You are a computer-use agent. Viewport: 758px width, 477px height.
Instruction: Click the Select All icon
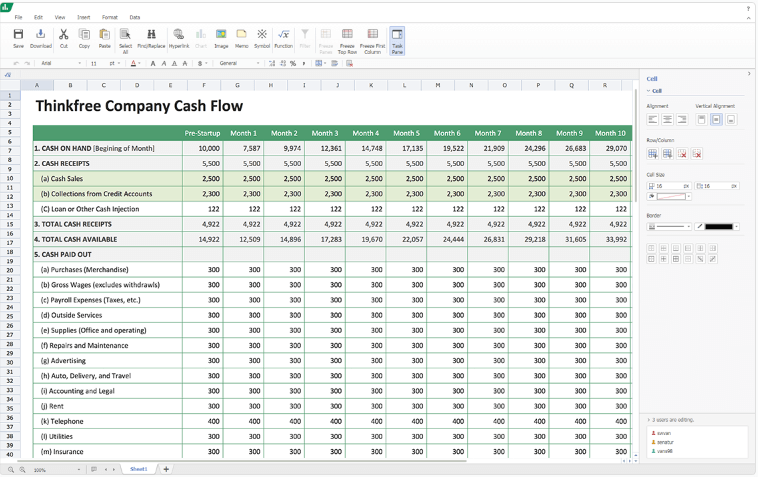pos(125,34)
